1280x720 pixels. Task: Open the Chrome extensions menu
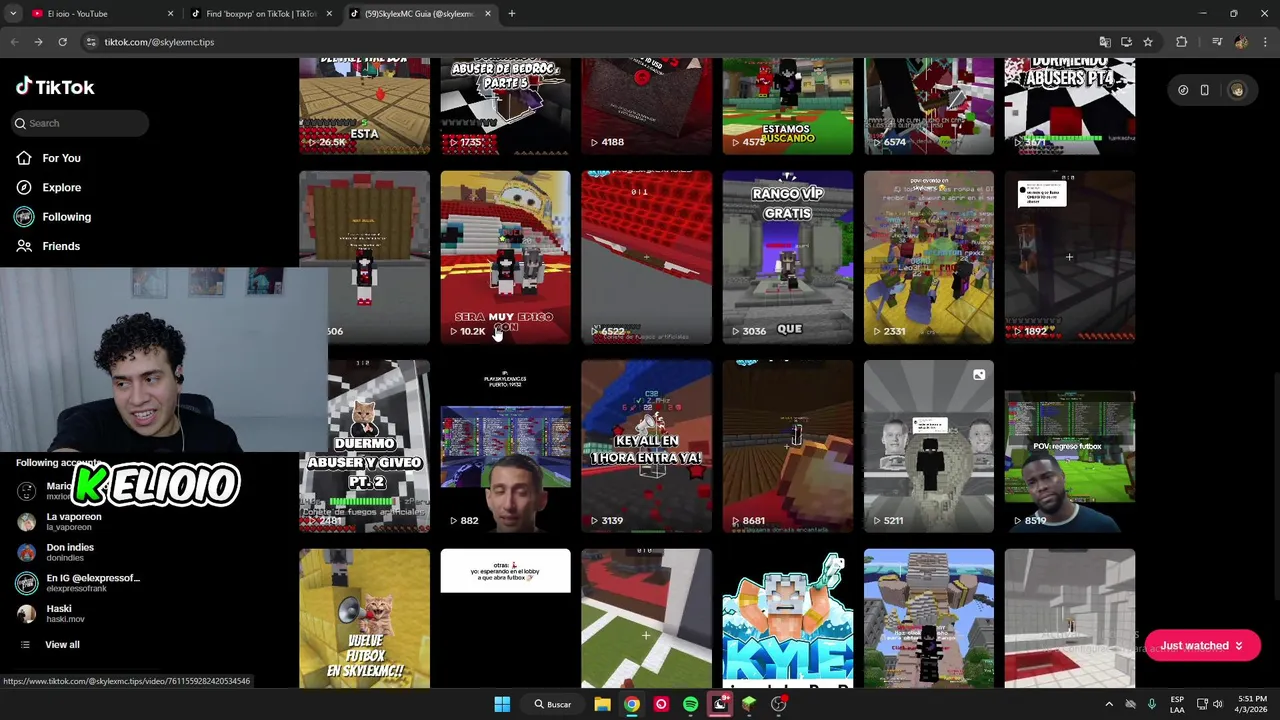1182,42
